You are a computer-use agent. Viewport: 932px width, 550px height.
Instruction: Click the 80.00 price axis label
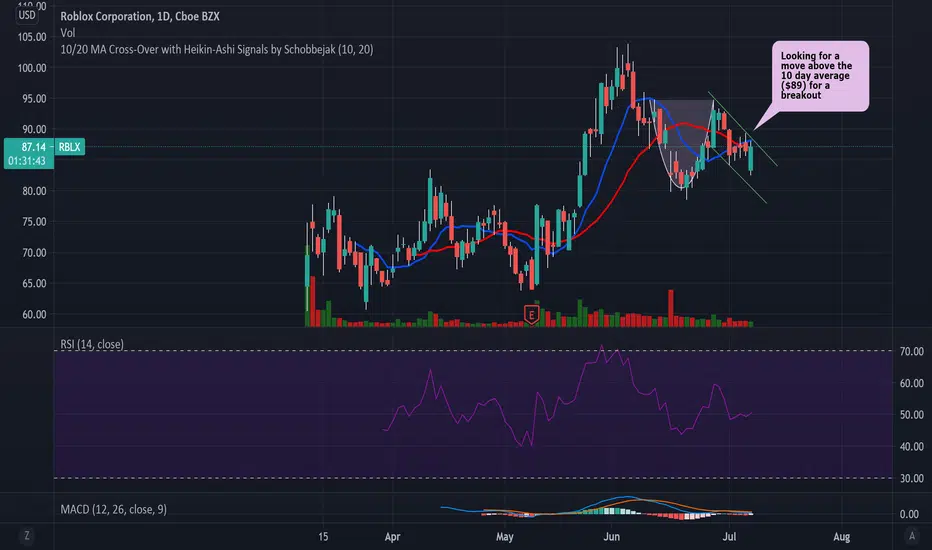(34, 191)
